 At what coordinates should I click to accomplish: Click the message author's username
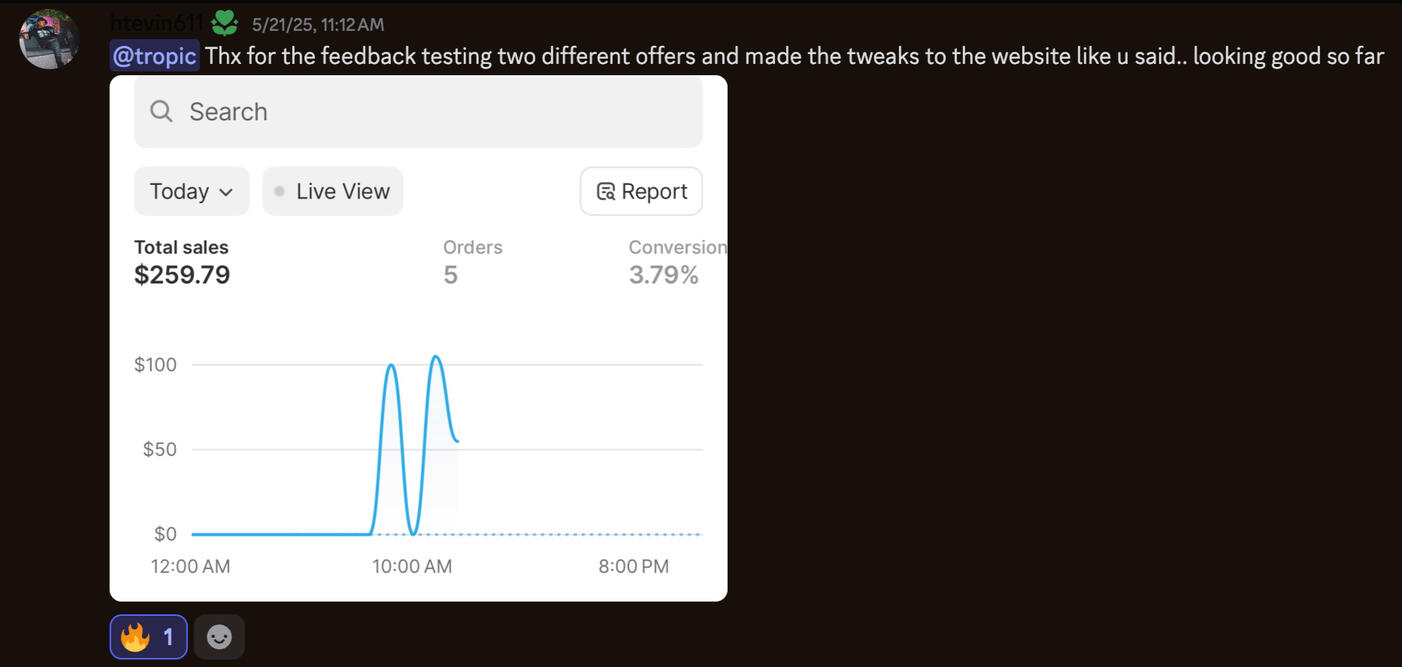tap(156, 22)
